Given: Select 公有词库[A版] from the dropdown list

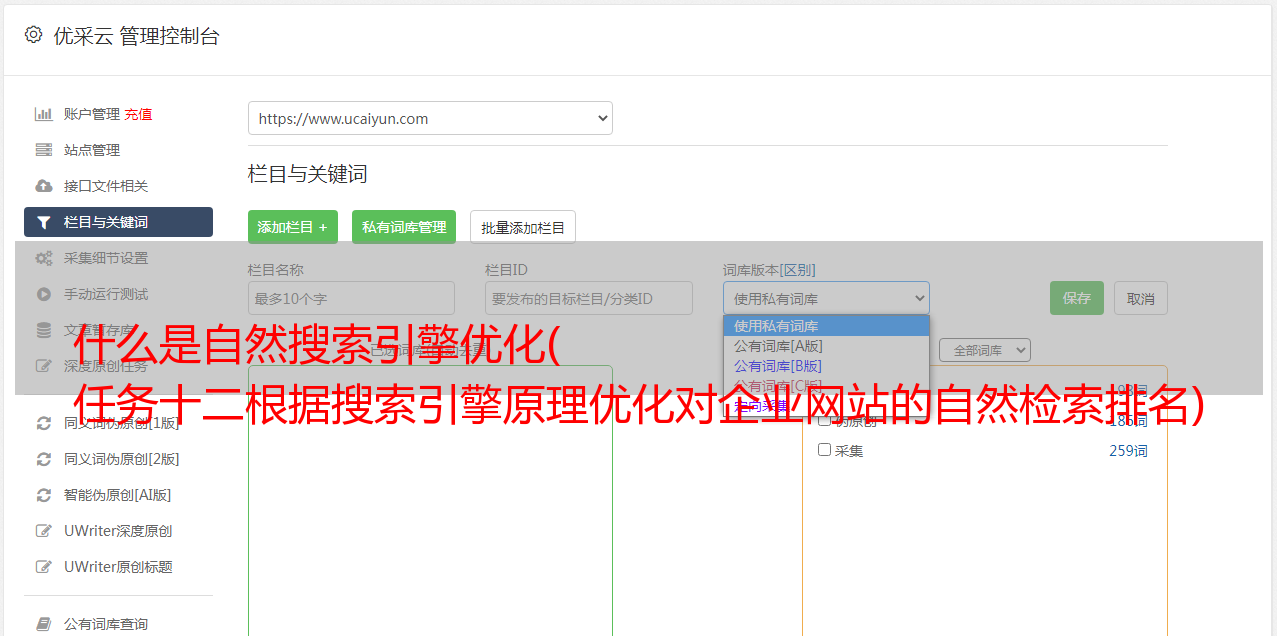Looking at the screenshot, I should (x=778, y=346).
